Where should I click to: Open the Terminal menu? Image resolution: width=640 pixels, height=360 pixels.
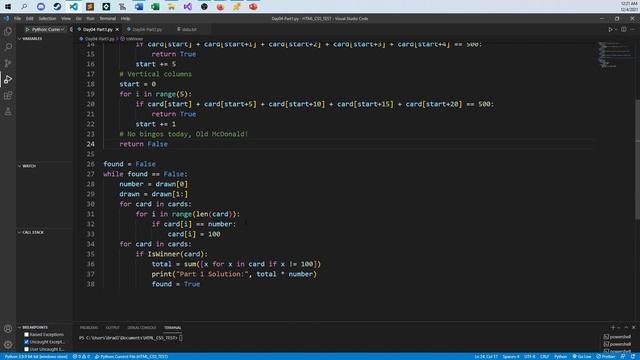pyautogui.click(x=108, y=18)
